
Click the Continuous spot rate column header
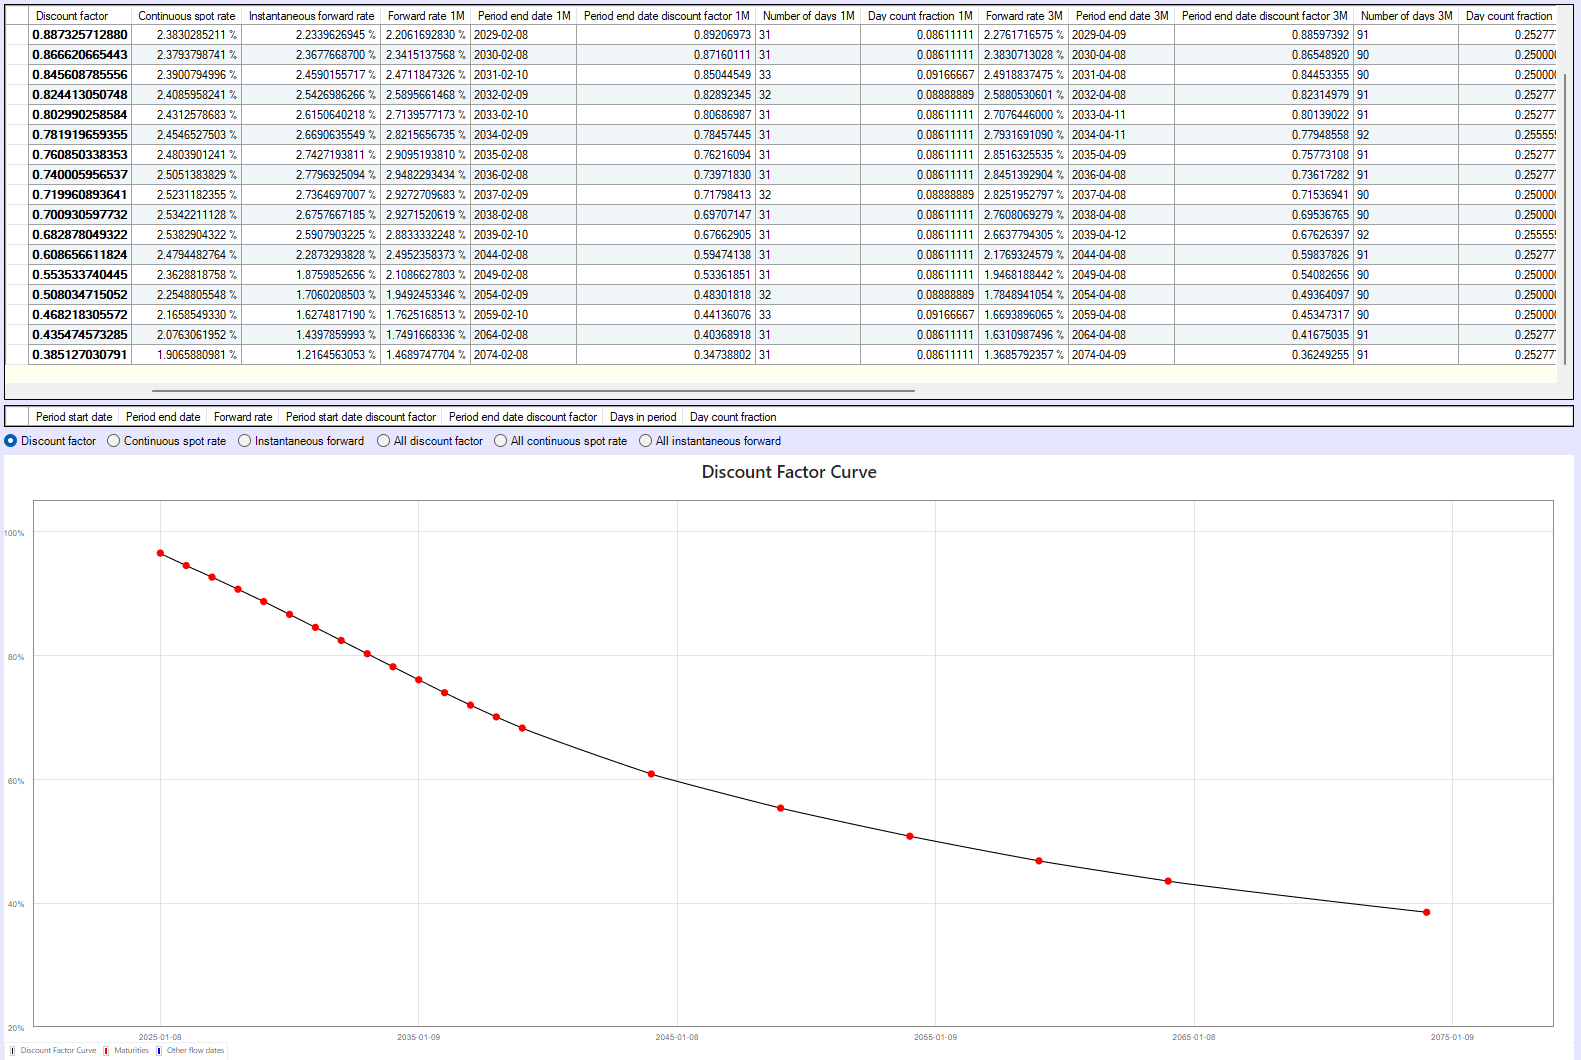pos(187,16)
